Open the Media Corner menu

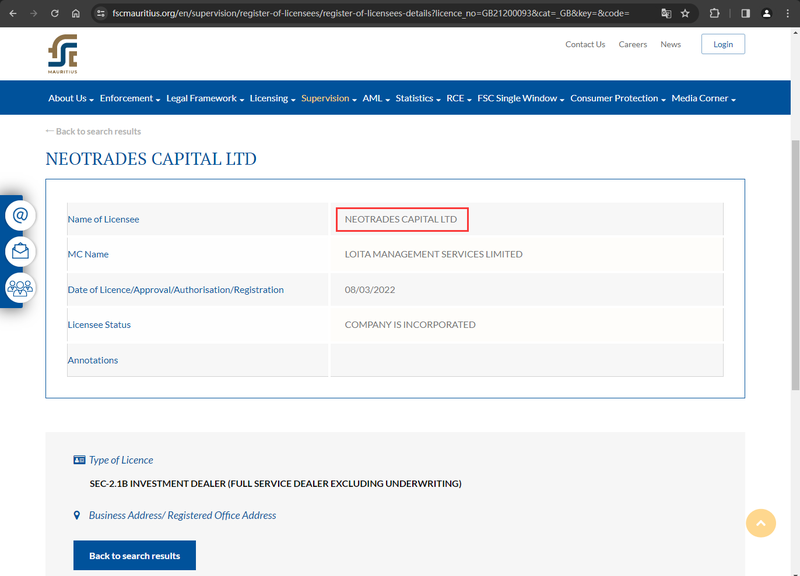click(704, 98)
